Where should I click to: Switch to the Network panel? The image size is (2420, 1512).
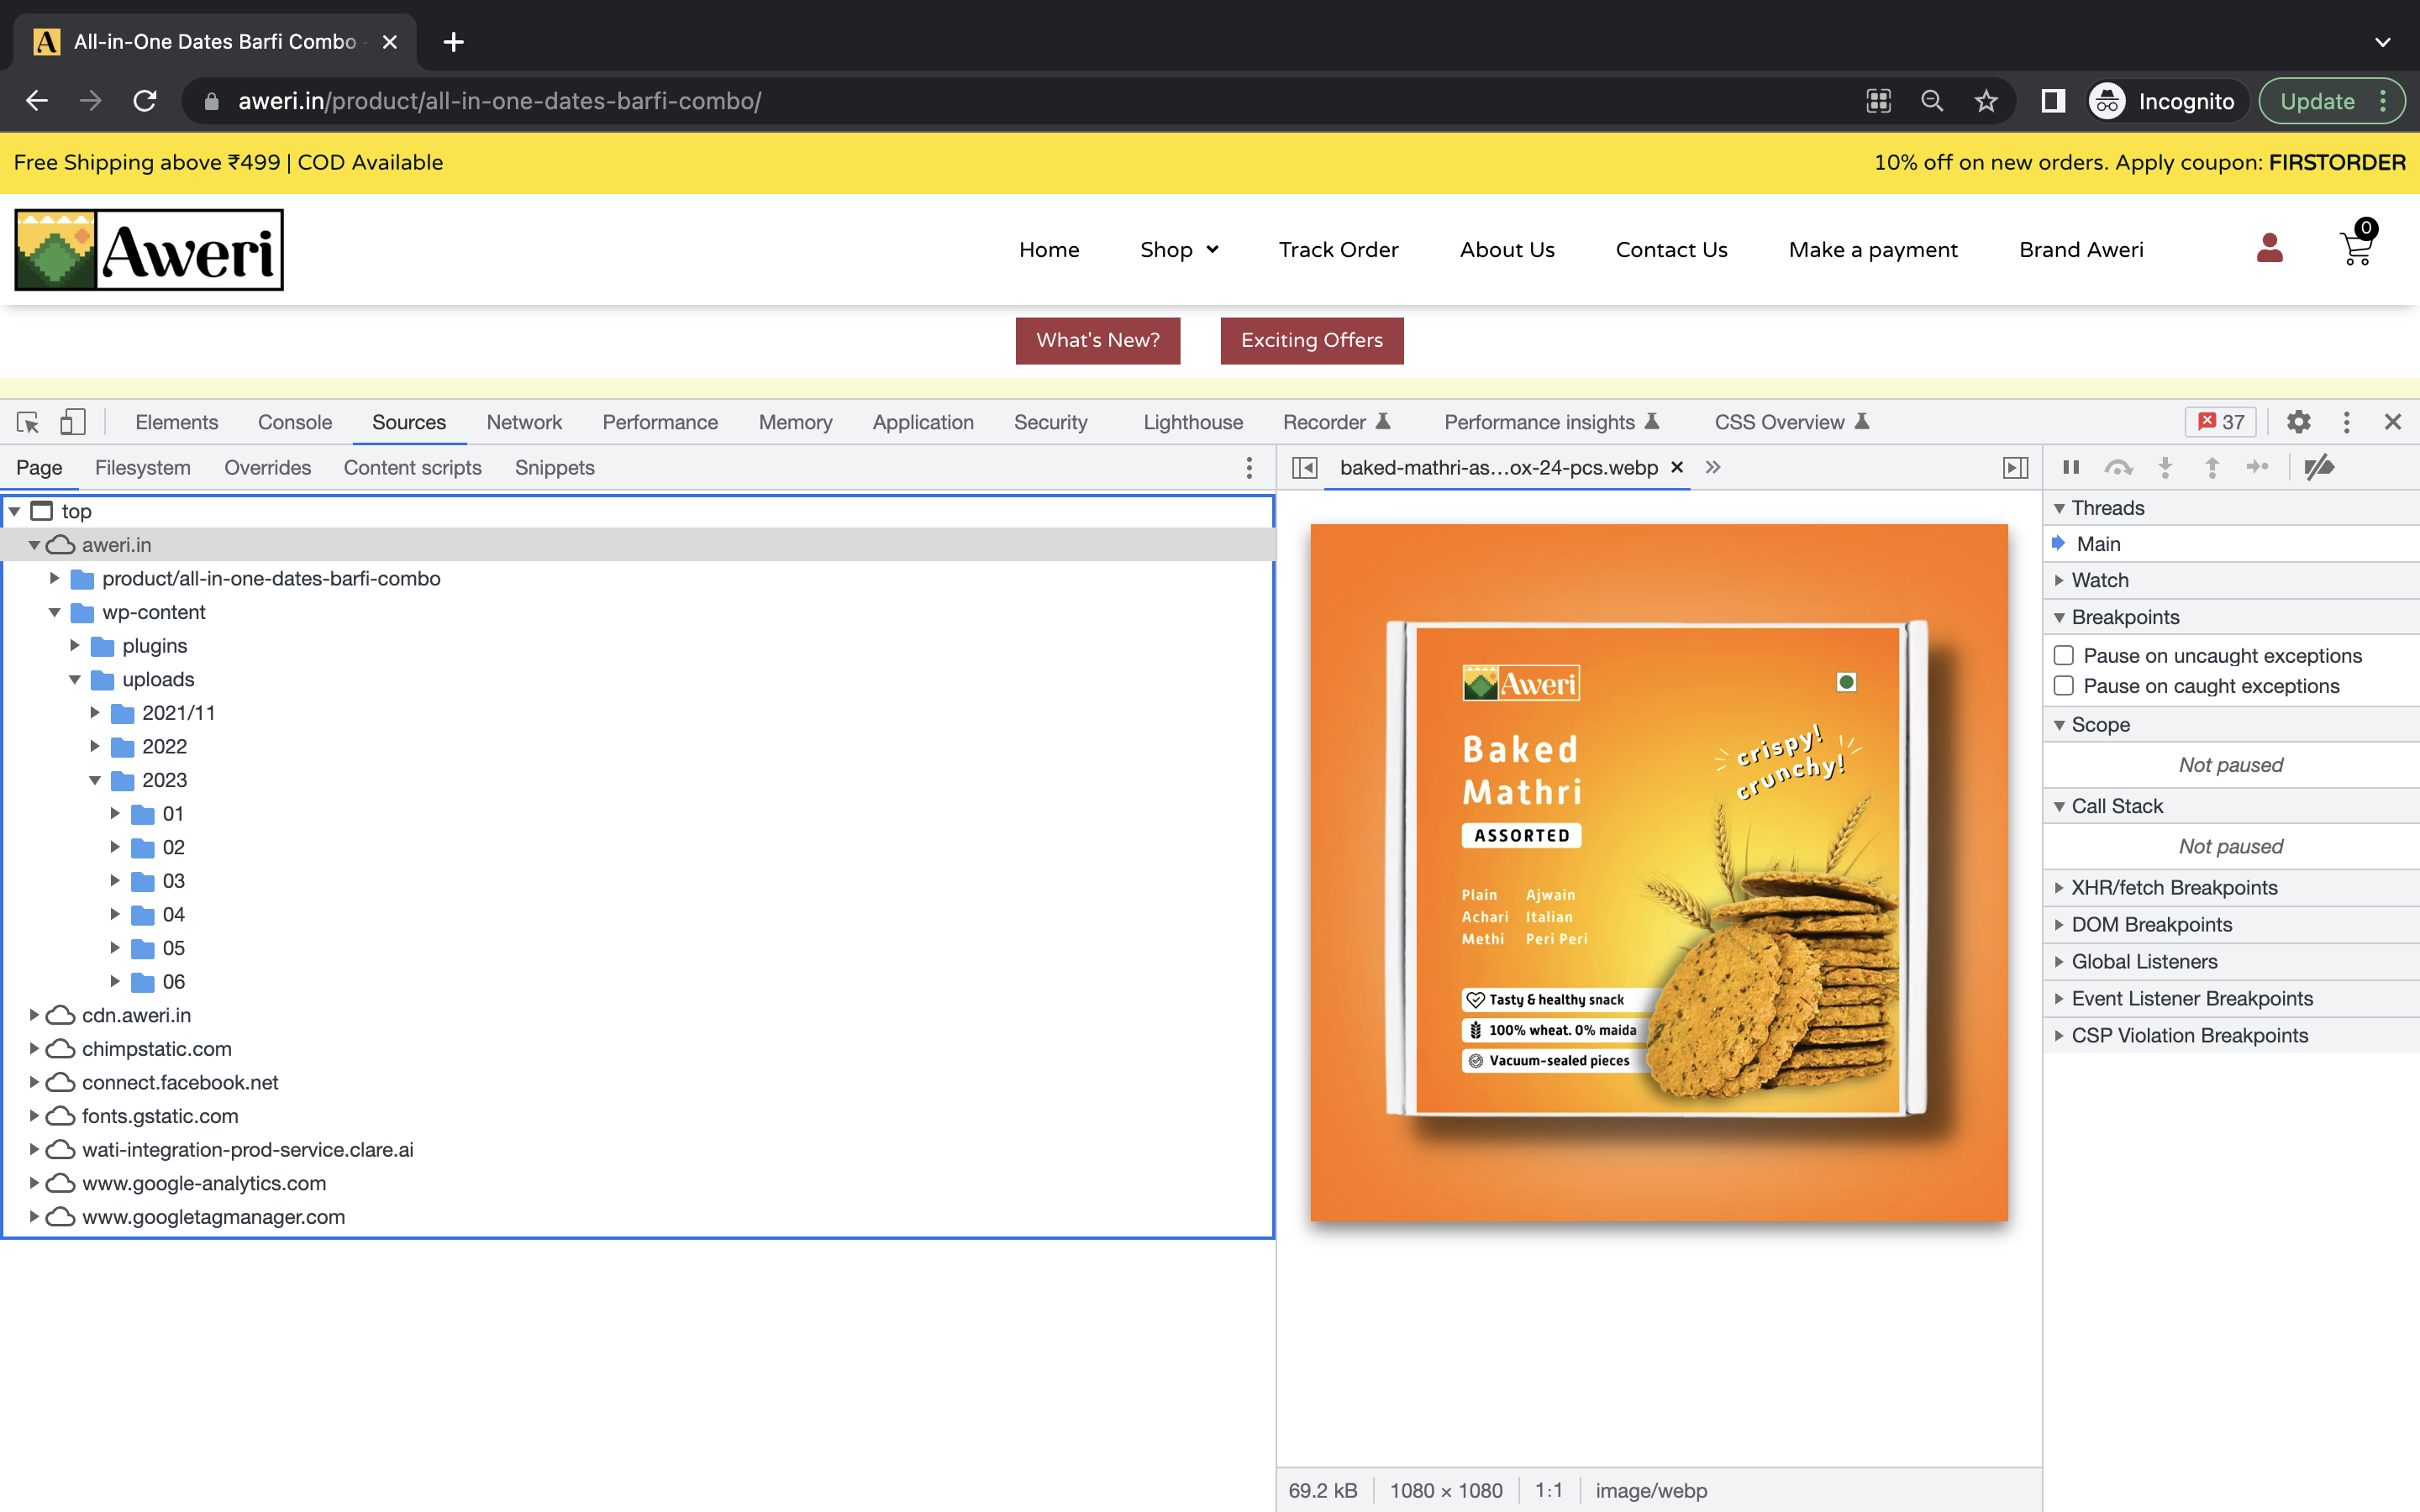point(524,422)
